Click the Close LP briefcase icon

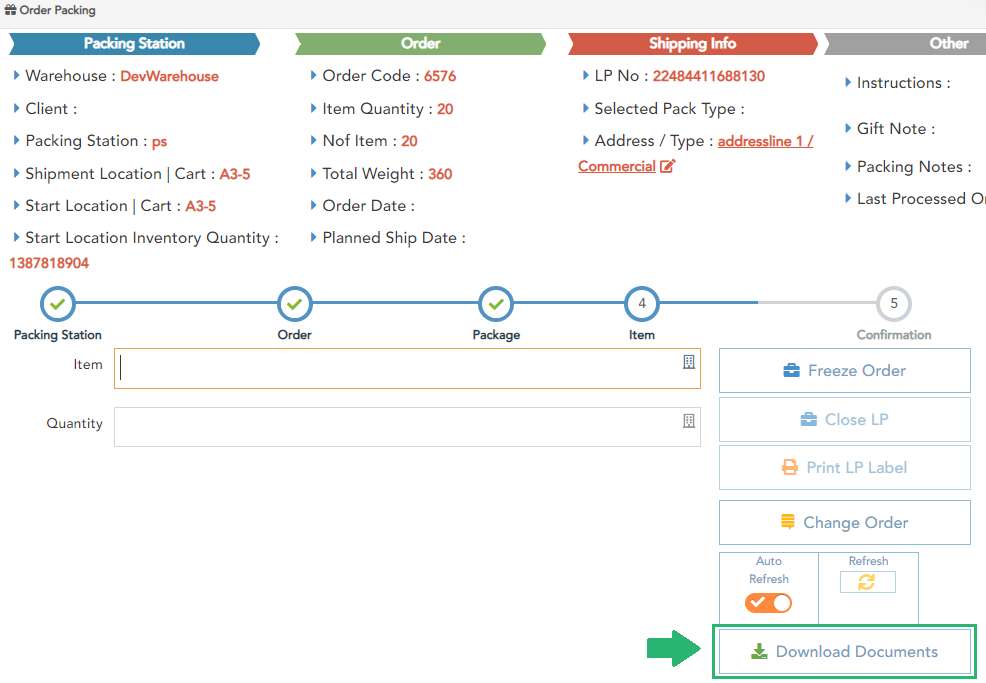pos(808,419)
